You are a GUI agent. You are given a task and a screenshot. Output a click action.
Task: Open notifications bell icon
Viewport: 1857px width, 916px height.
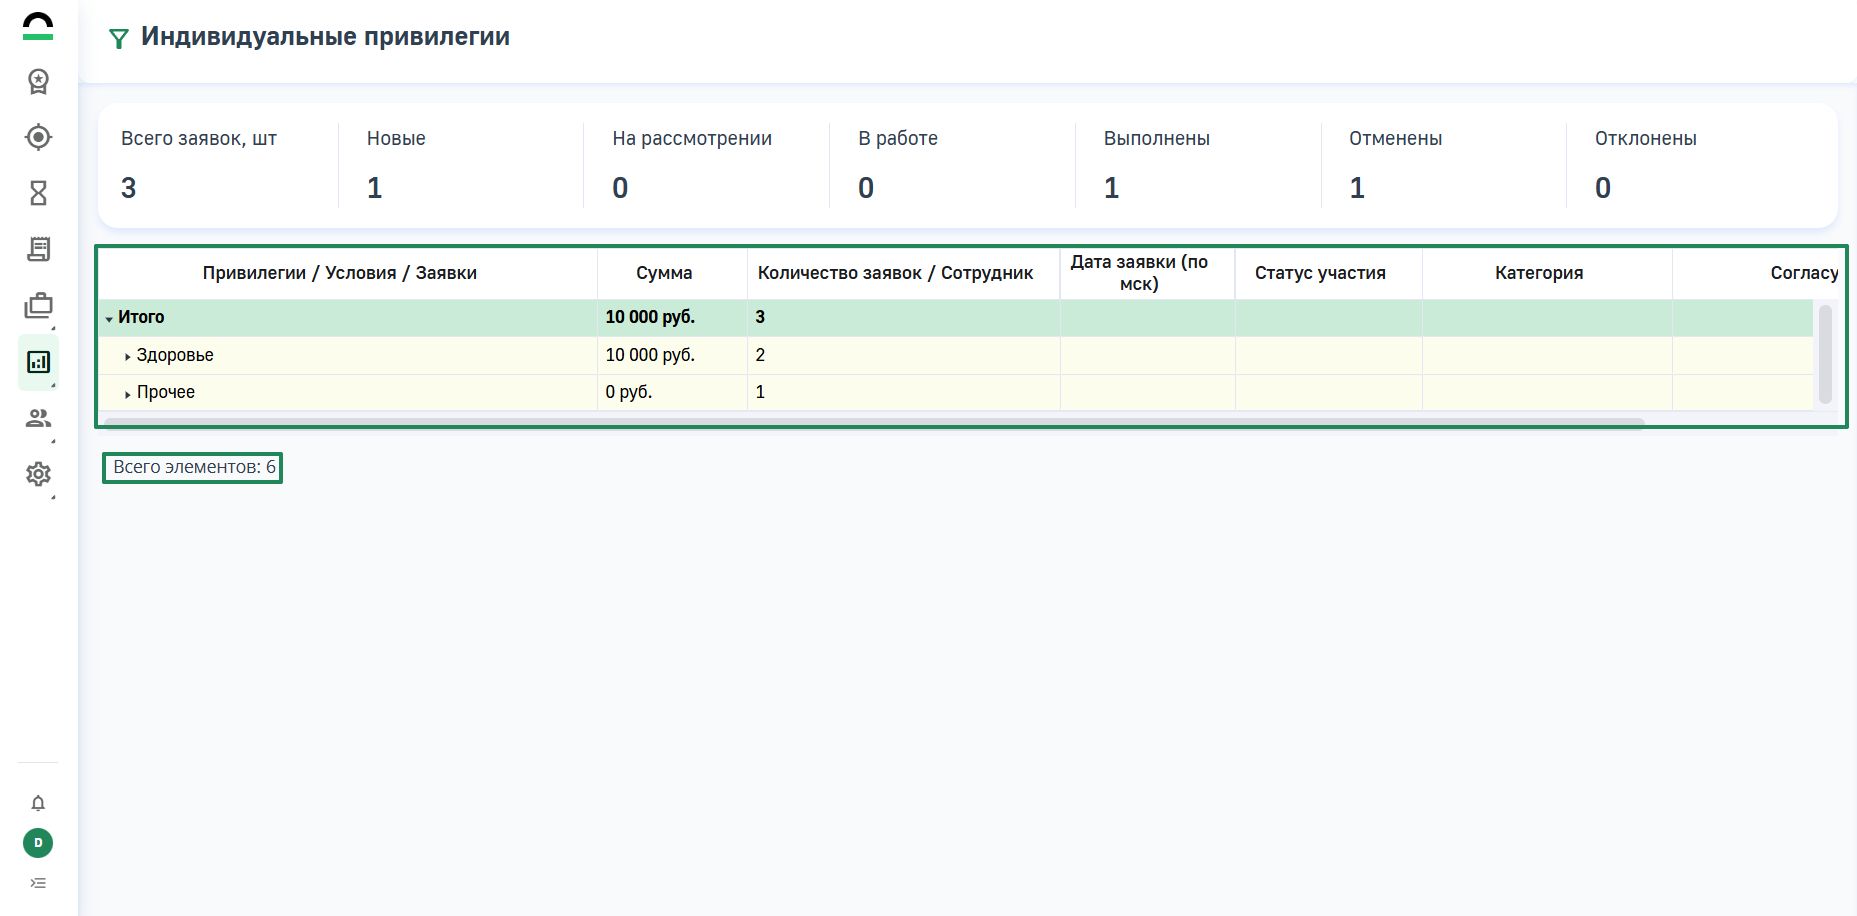pos(38,804)
